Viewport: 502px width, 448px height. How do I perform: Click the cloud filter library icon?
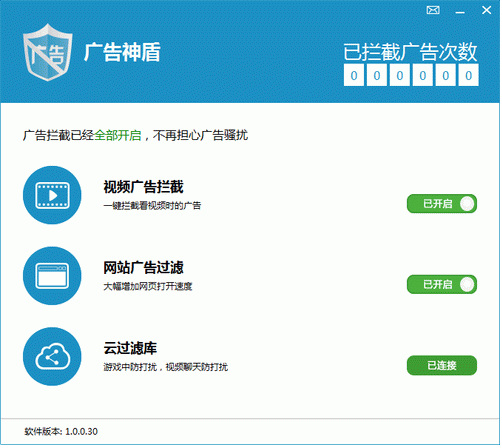(x=52, y=358)
